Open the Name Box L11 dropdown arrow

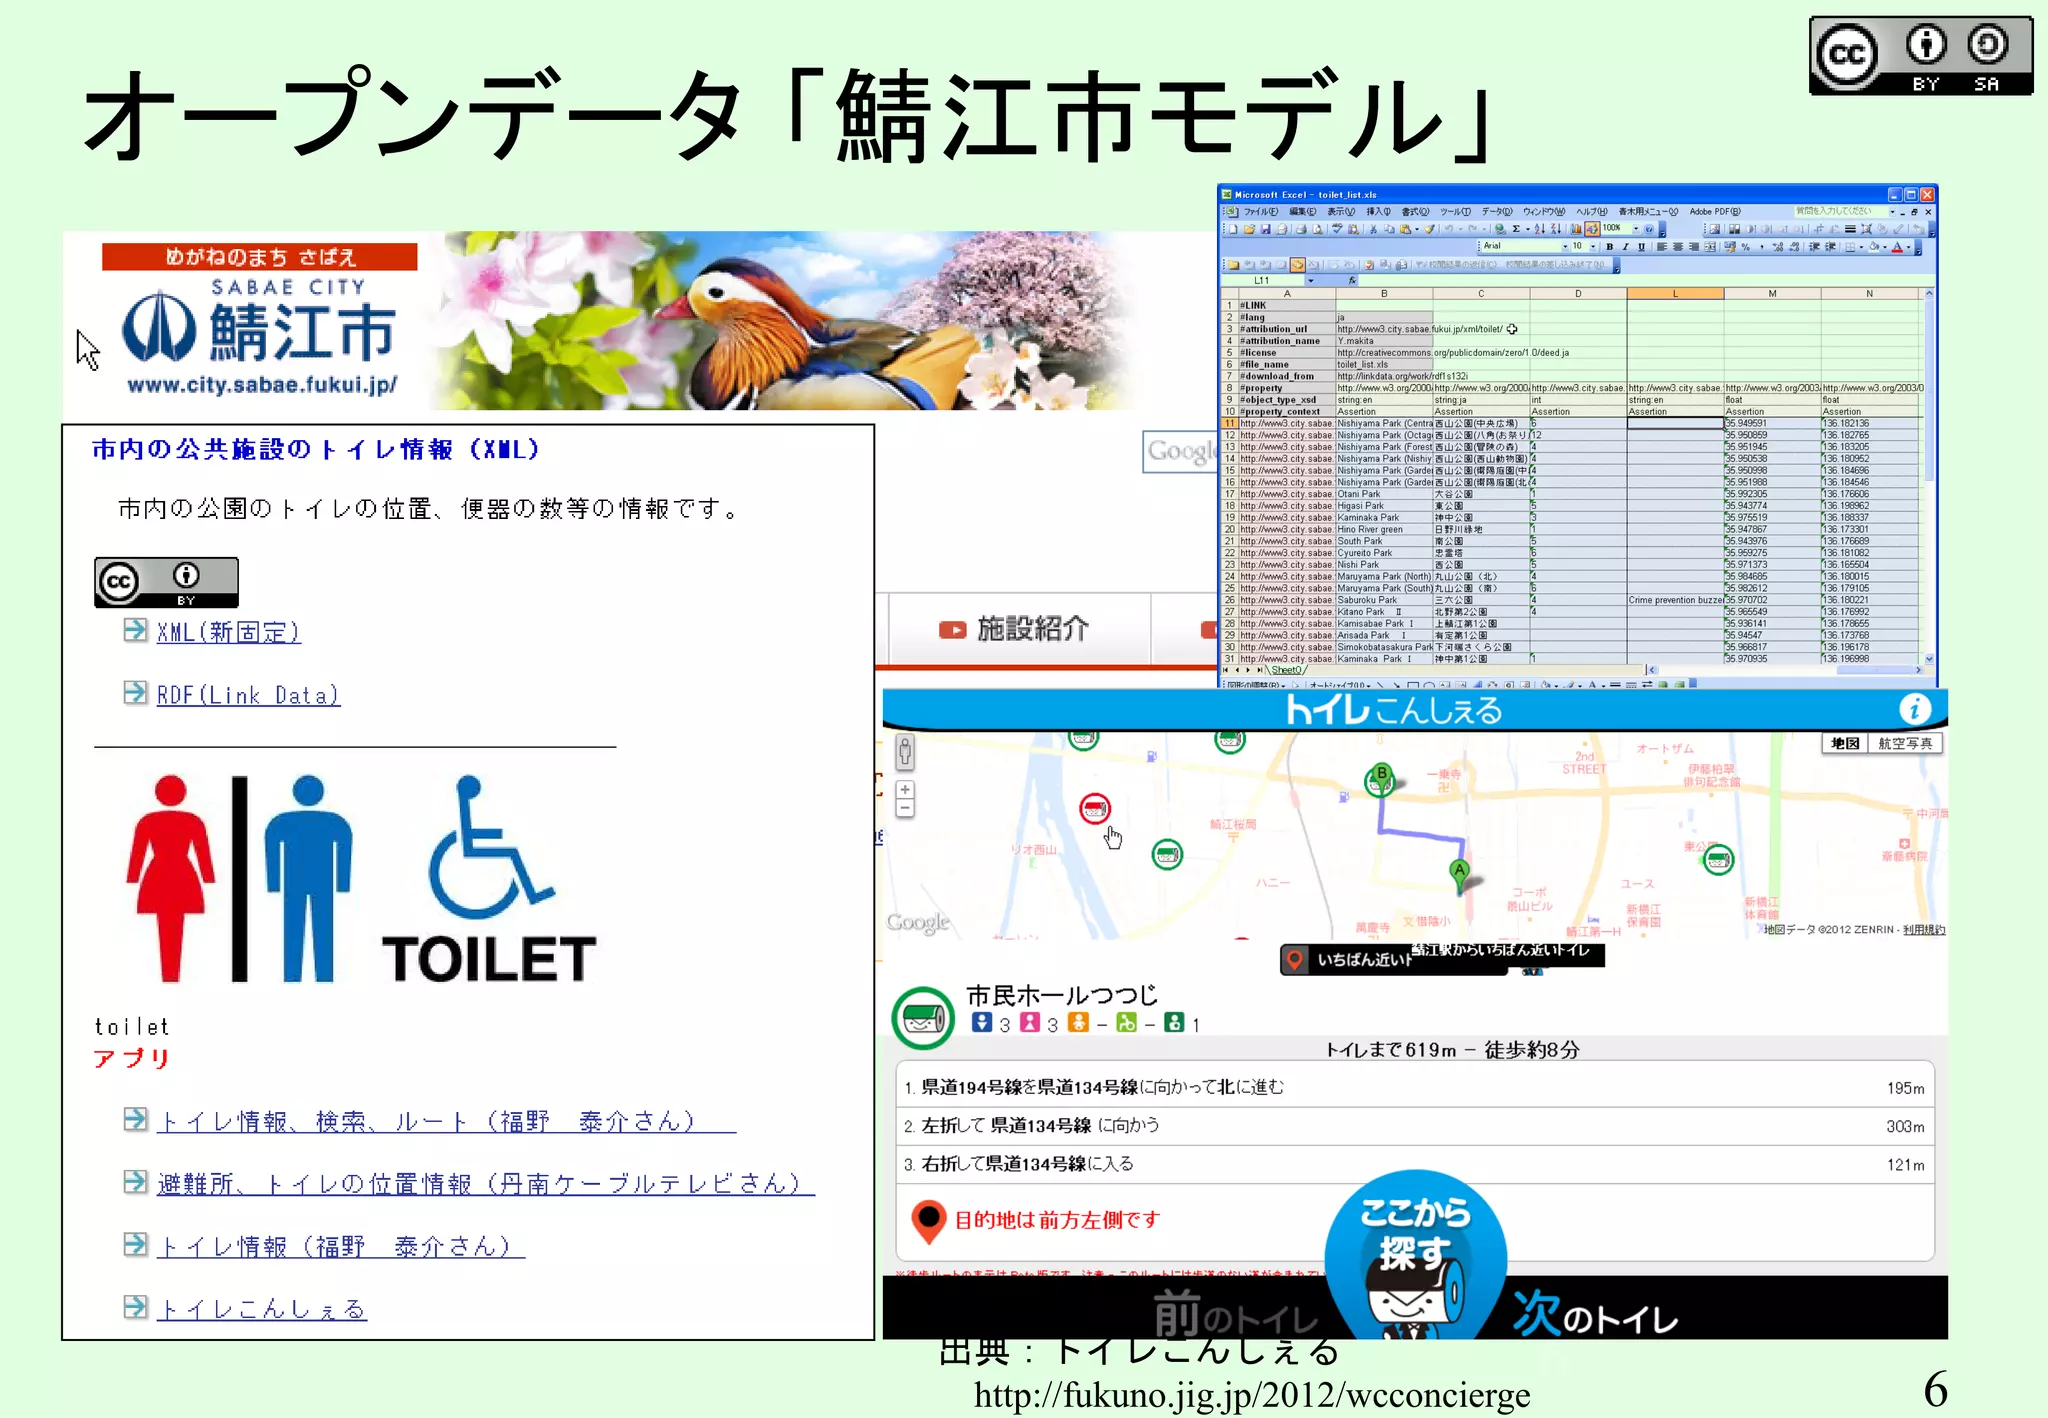tap(1311, 281)
